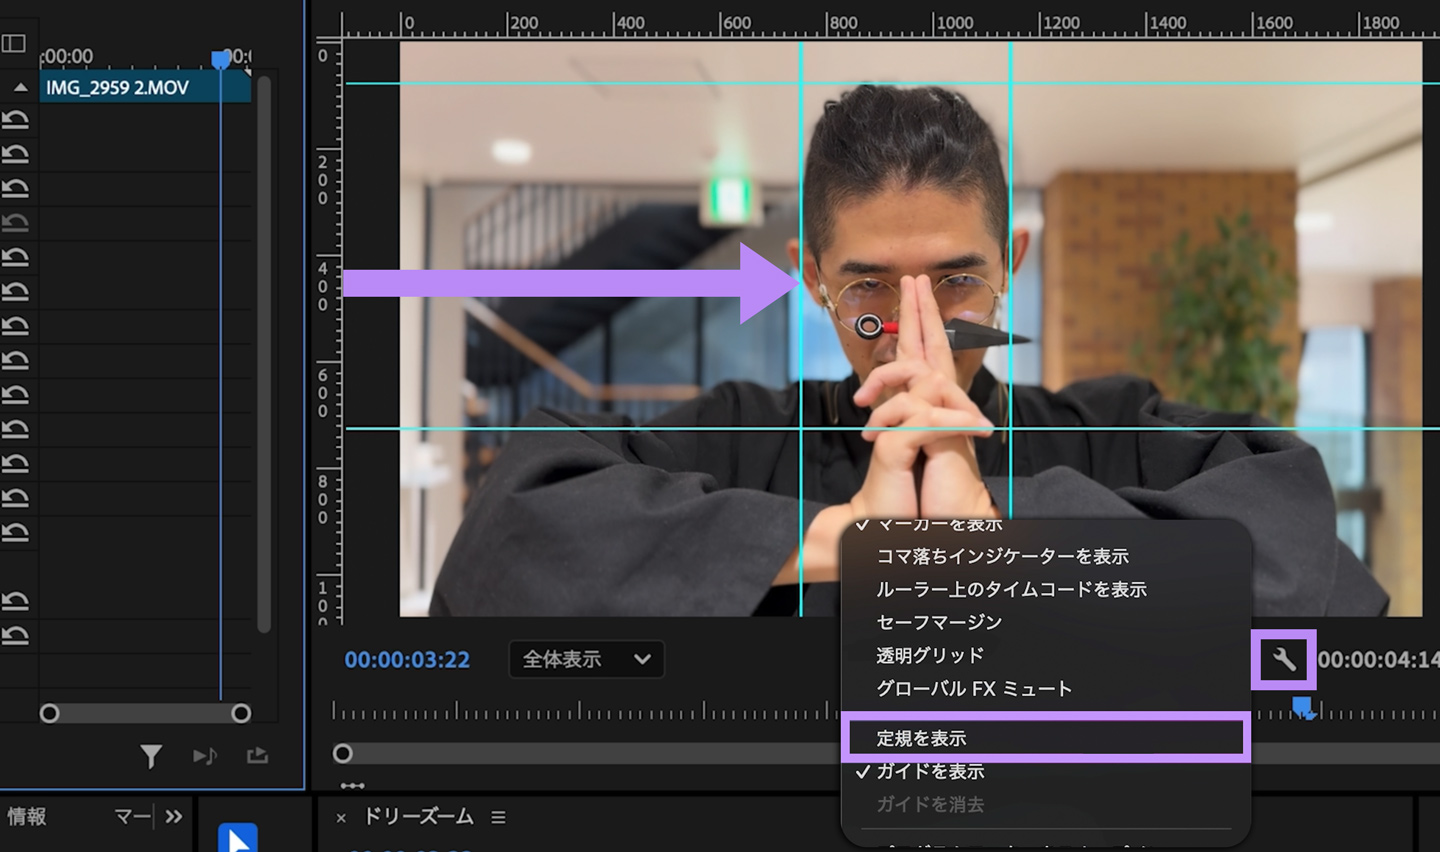Click left handle of Effect Controls zoom bar
Viewport: 1440px width, 852px height.
(49, 713)
